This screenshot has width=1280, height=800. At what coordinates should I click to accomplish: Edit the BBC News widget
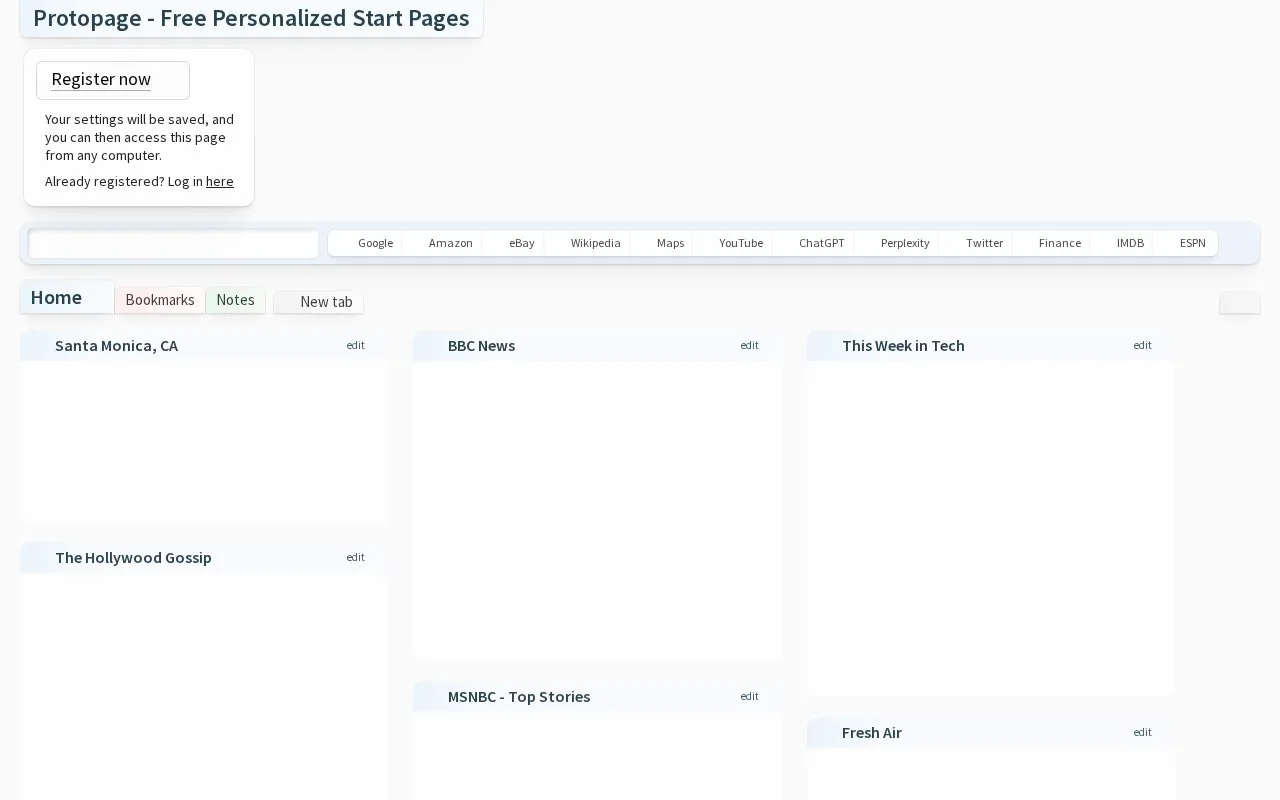pyautogui.click(x=750, y=345)
